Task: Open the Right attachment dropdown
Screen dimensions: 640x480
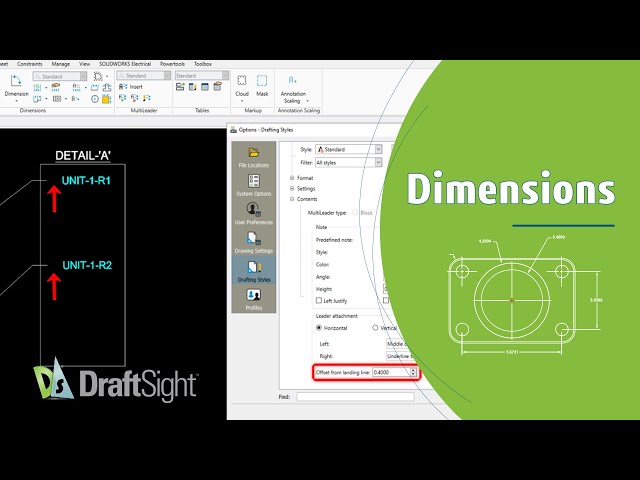Action: 400,356
